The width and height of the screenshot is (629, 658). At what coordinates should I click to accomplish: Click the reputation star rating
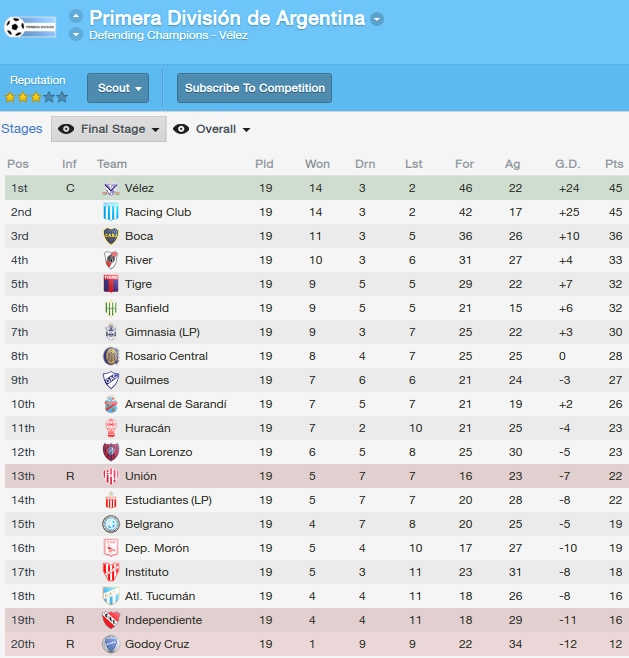pos(36,97)
